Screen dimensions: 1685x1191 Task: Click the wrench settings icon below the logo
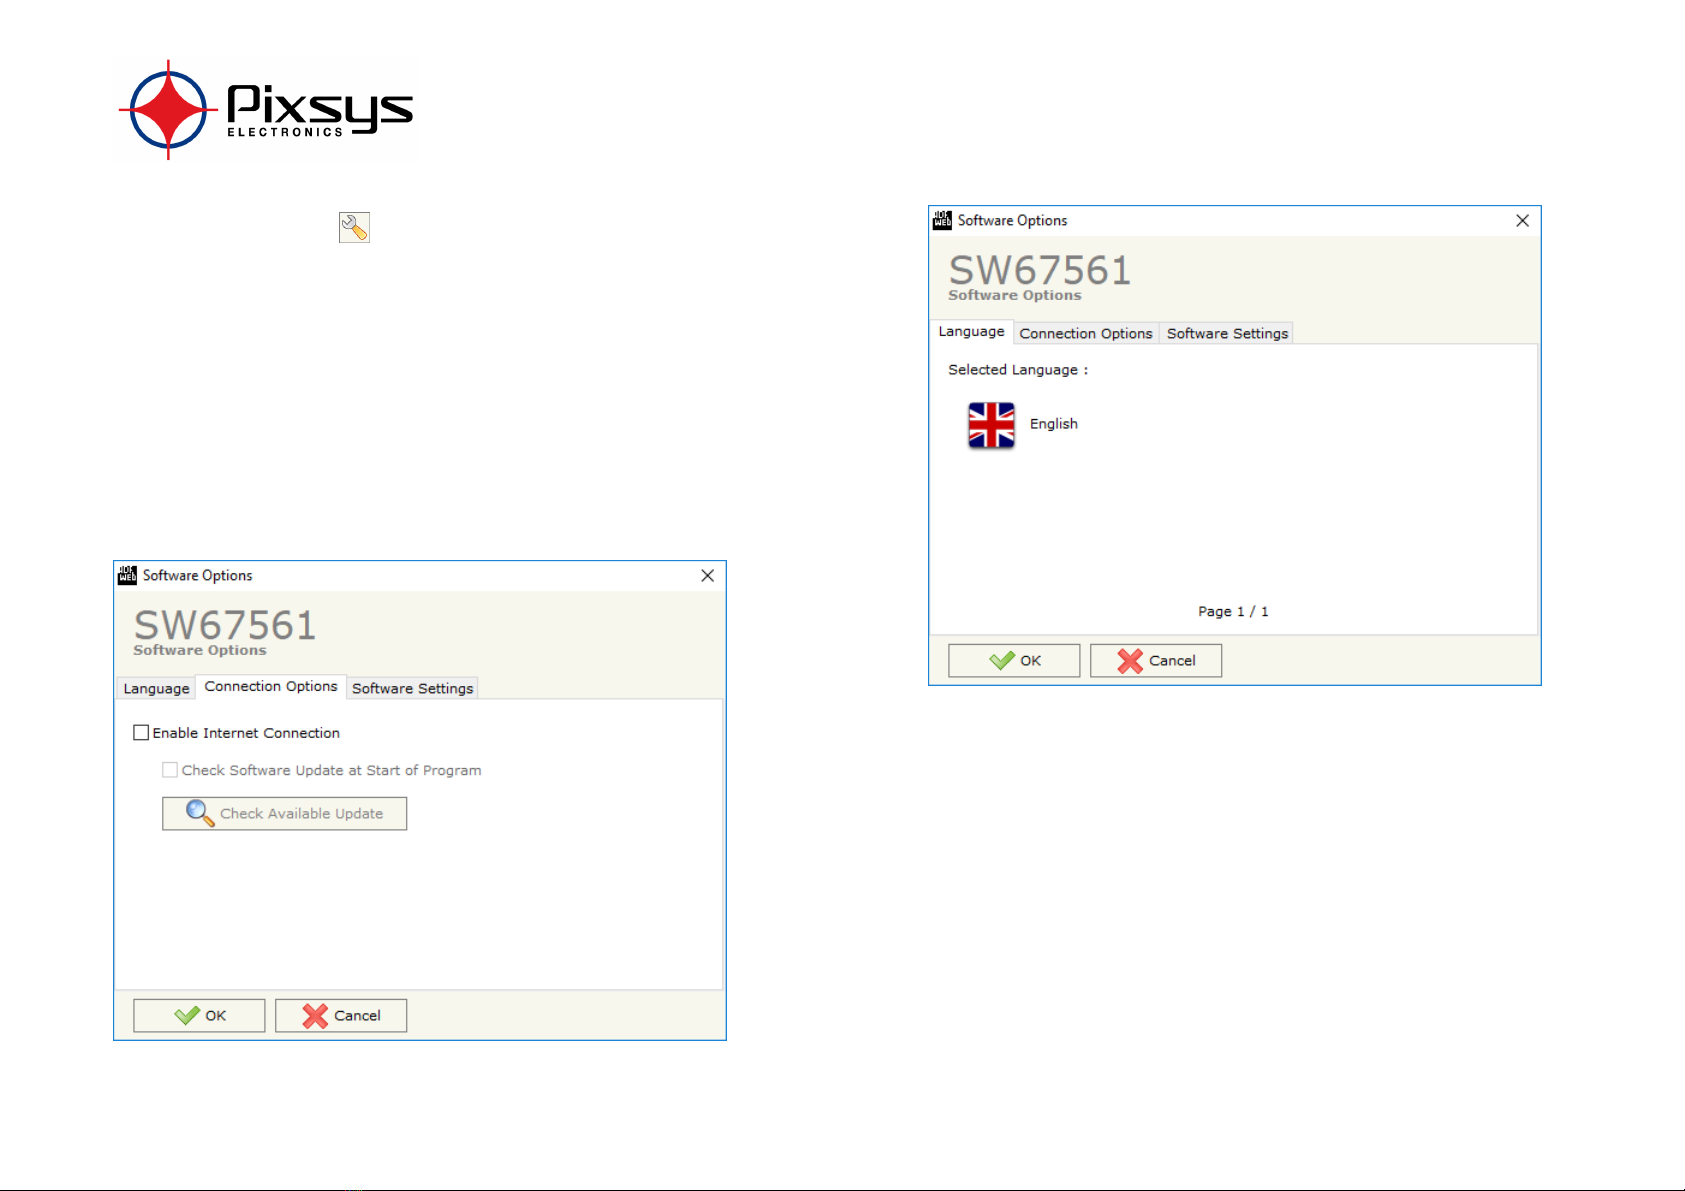coord(354,227)
